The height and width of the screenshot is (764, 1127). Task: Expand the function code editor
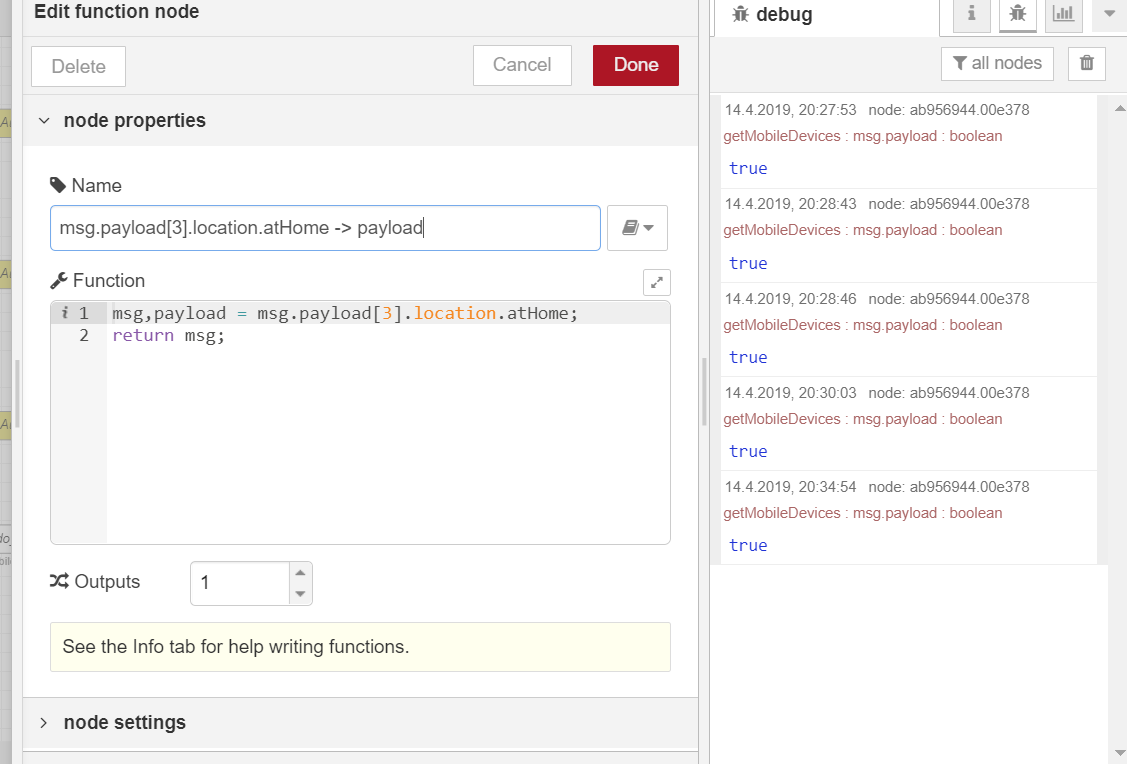(x=656, y=282)
